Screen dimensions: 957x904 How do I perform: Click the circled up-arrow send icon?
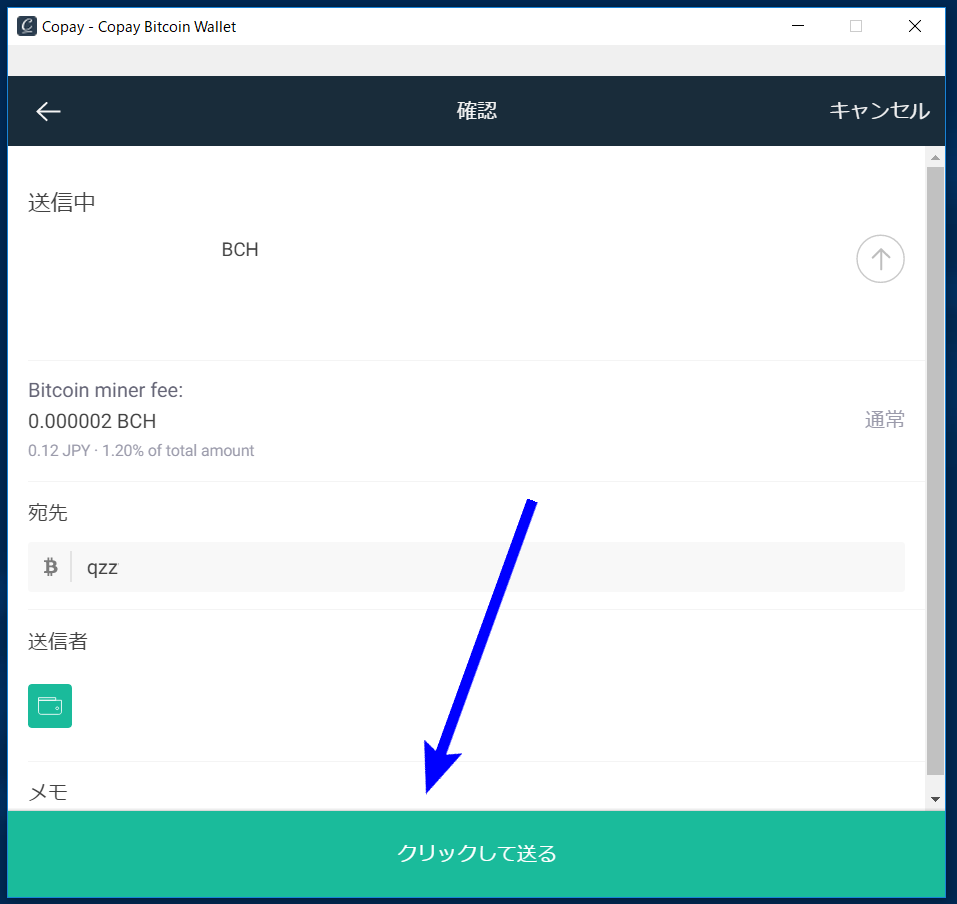[x=880, y=260]
